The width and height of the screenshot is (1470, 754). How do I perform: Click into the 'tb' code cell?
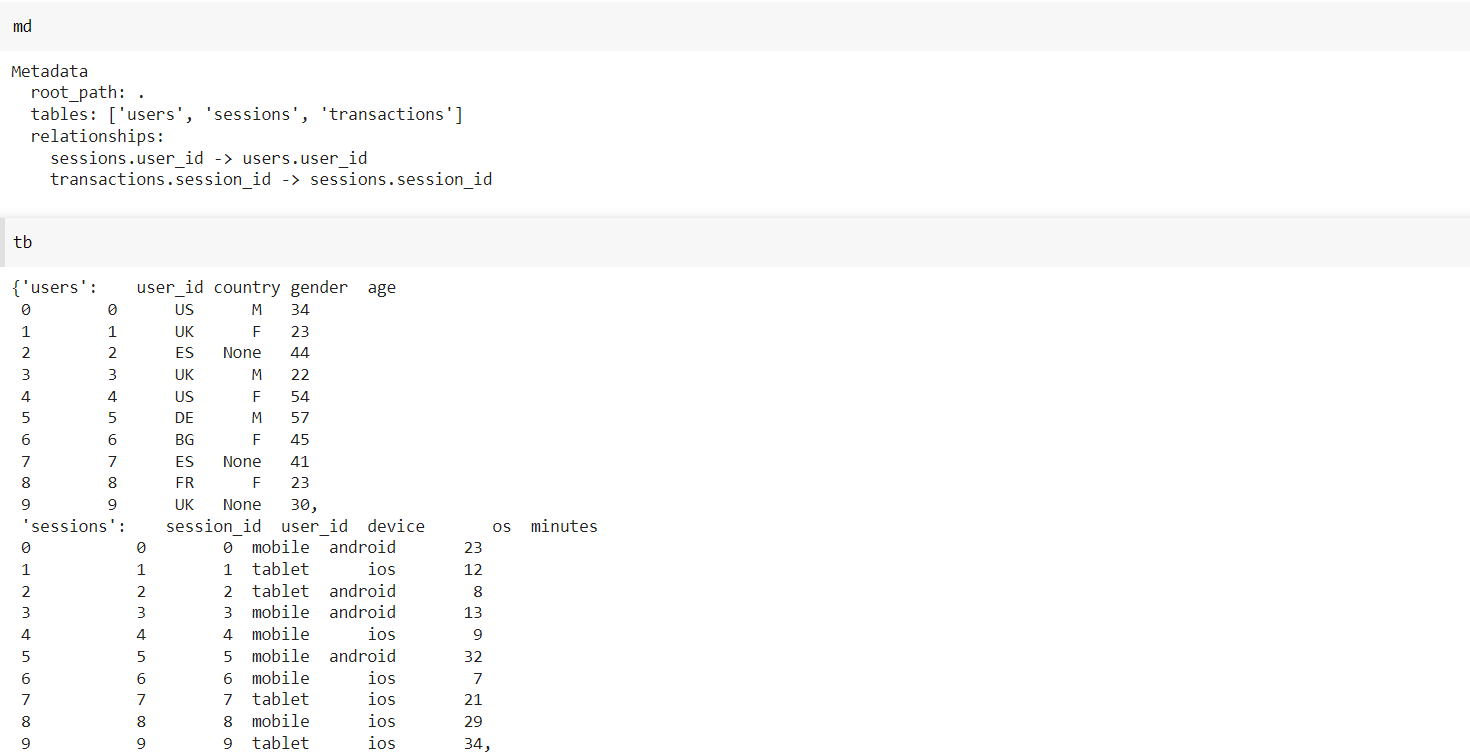[735, 243]
